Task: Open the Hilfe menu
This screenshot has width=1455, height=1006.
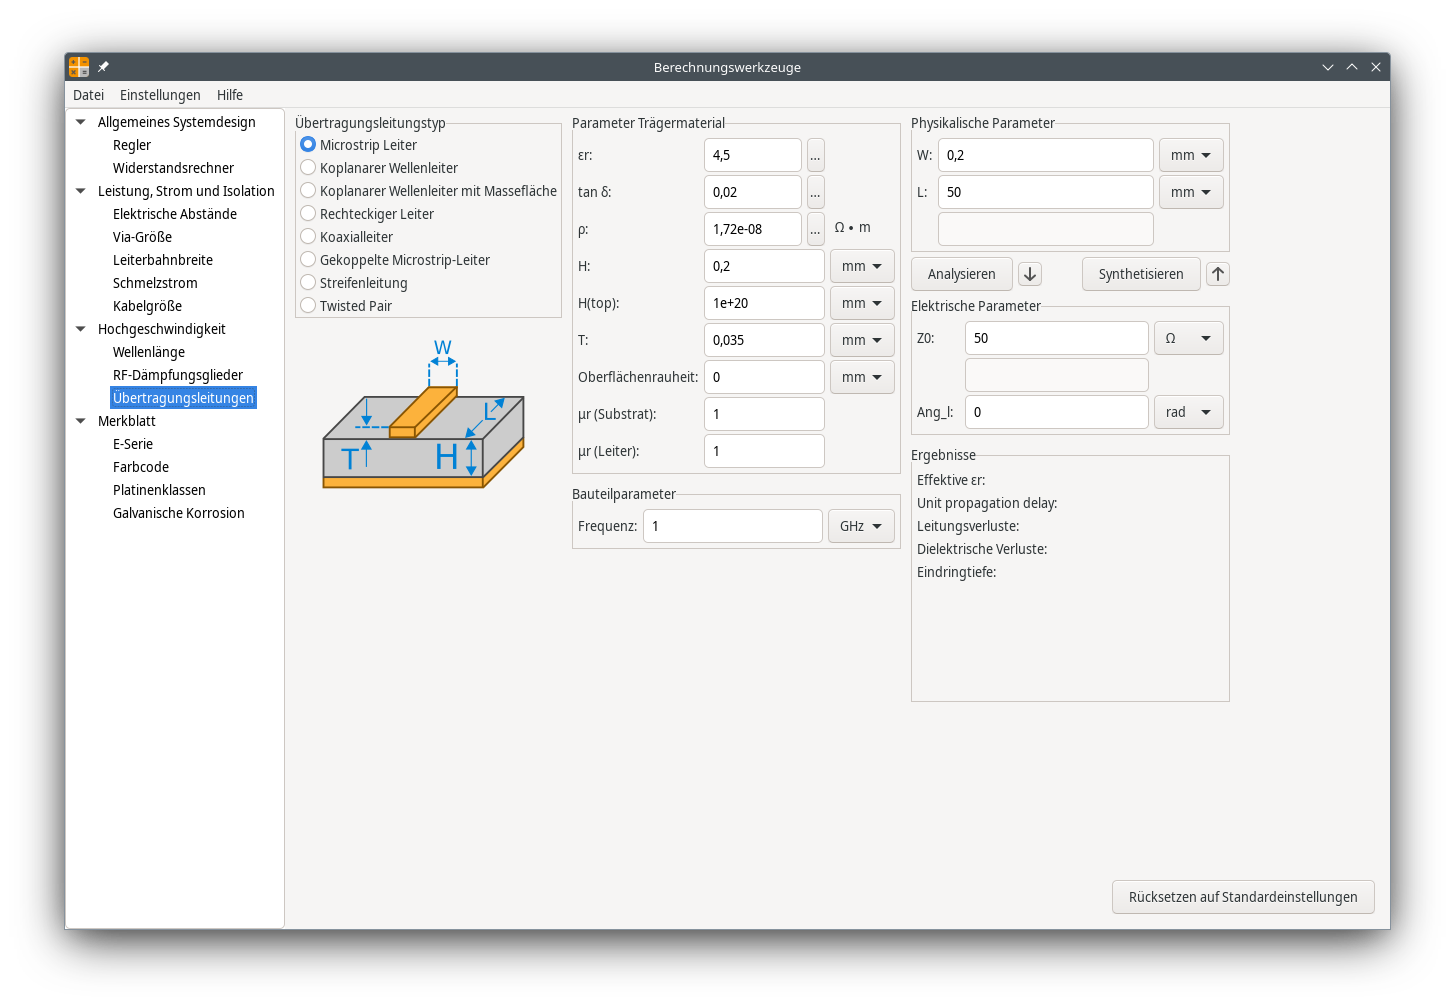Action: point(230,95)
